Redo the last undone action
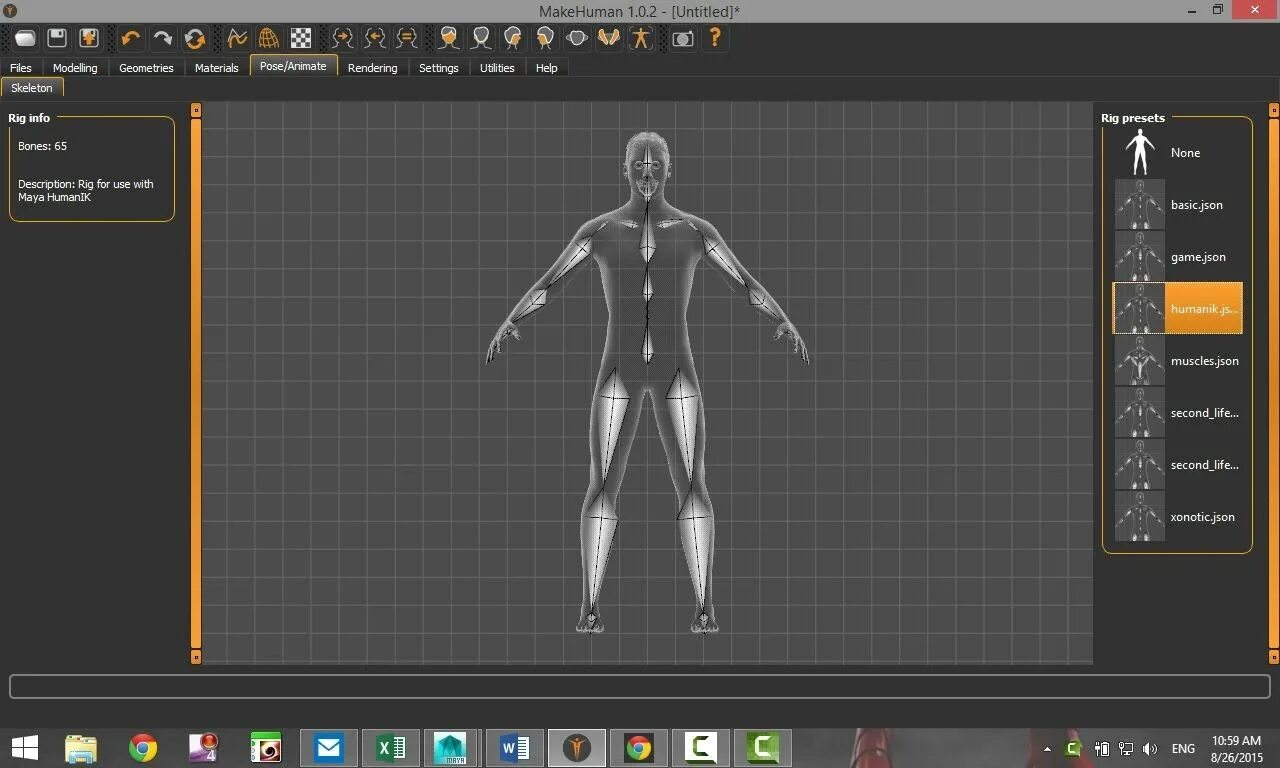This screenshot has height=768, width=1280. pyautogui.click(x=162, y=38)
